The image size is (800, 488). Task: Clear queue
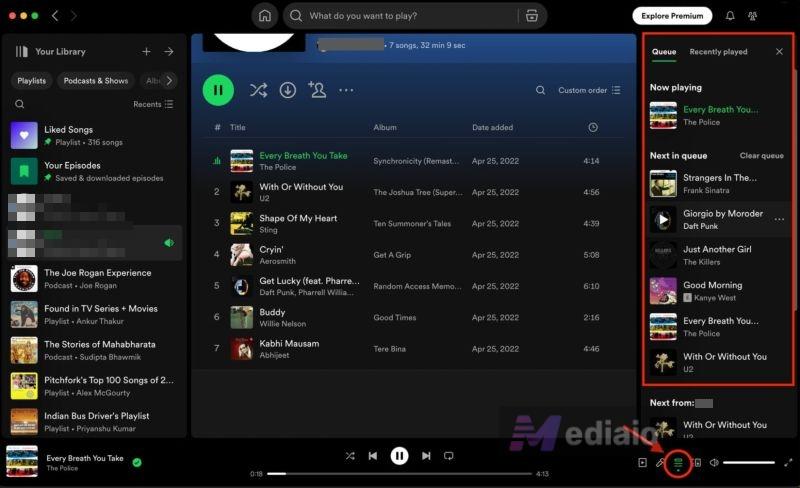coord(761,156)
